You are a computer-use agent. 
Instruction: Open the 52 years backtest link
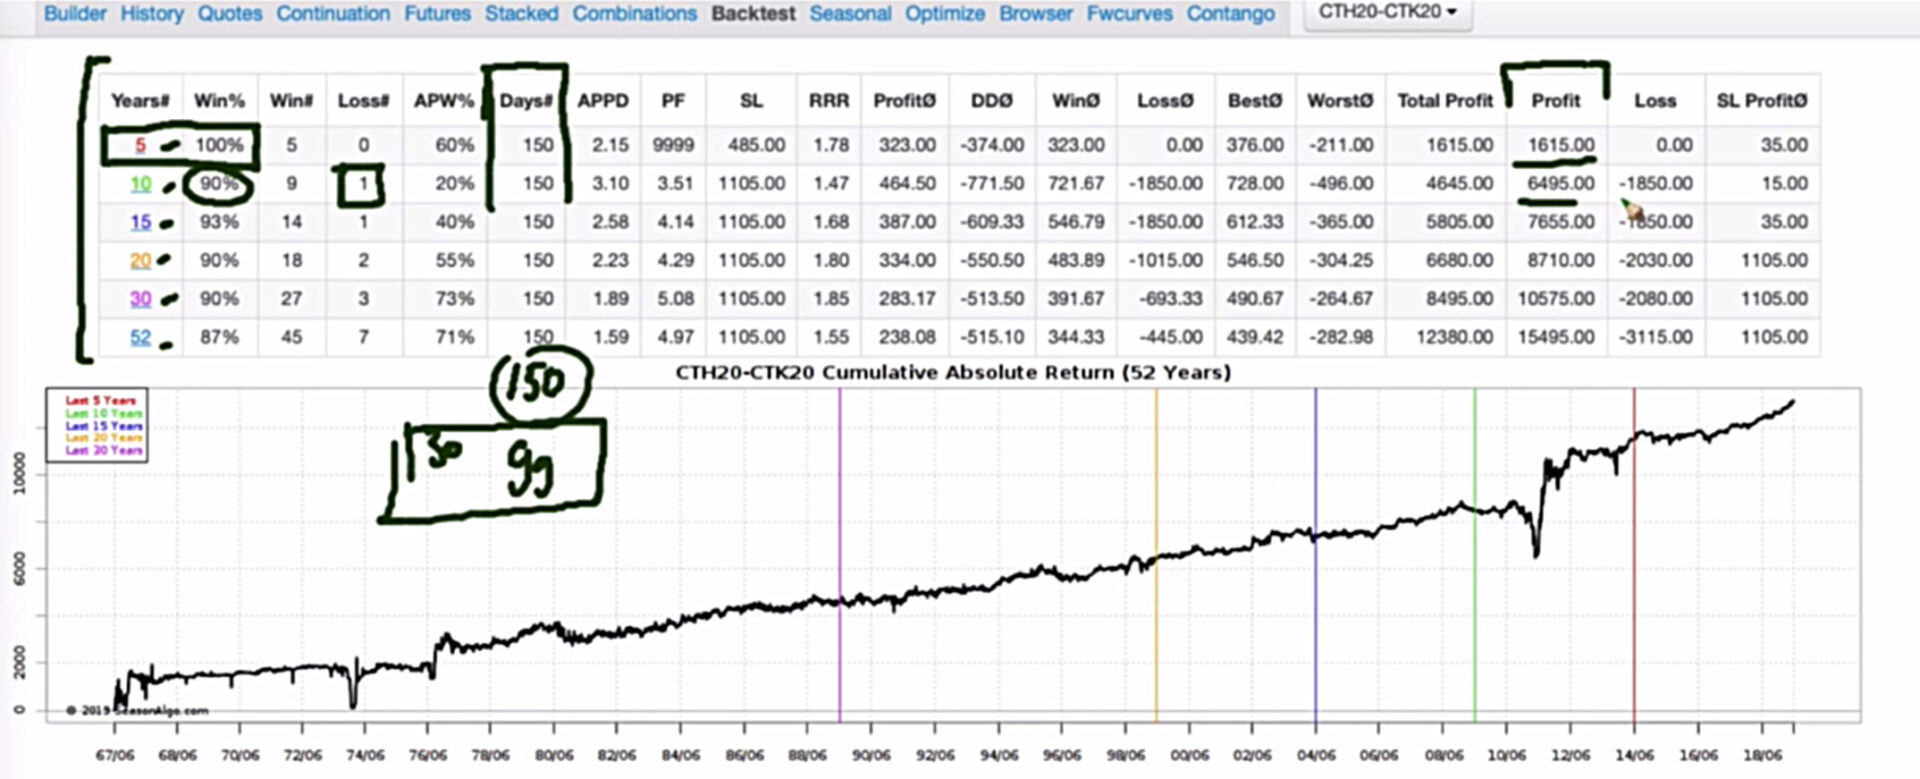141,337
